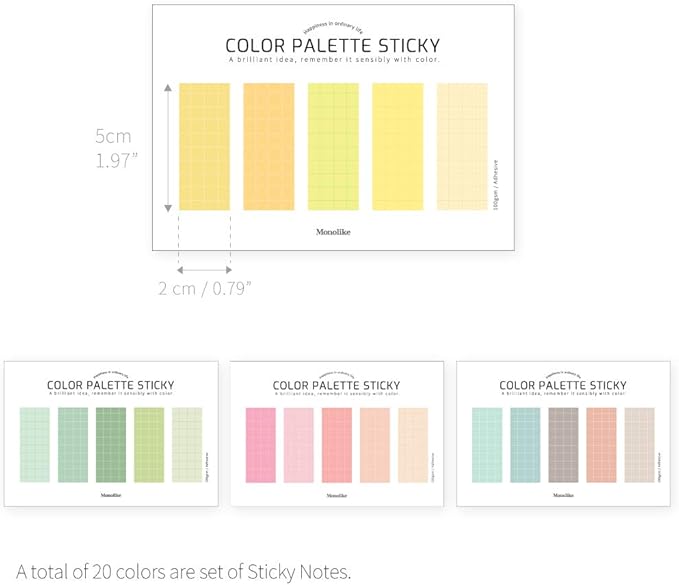Click the lime yellow swatch in the top card
The height and width of the screenshot is (585, 679).
(333, 146)
